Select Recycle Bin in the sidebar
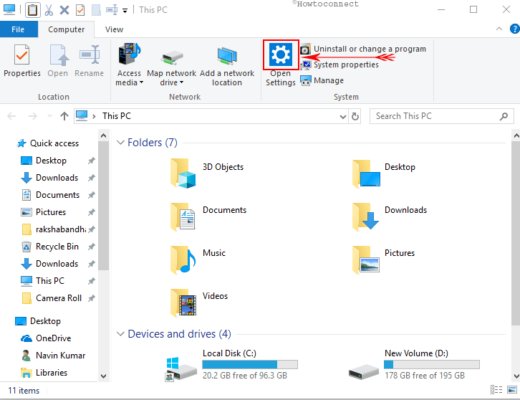 tap(57, 247)
